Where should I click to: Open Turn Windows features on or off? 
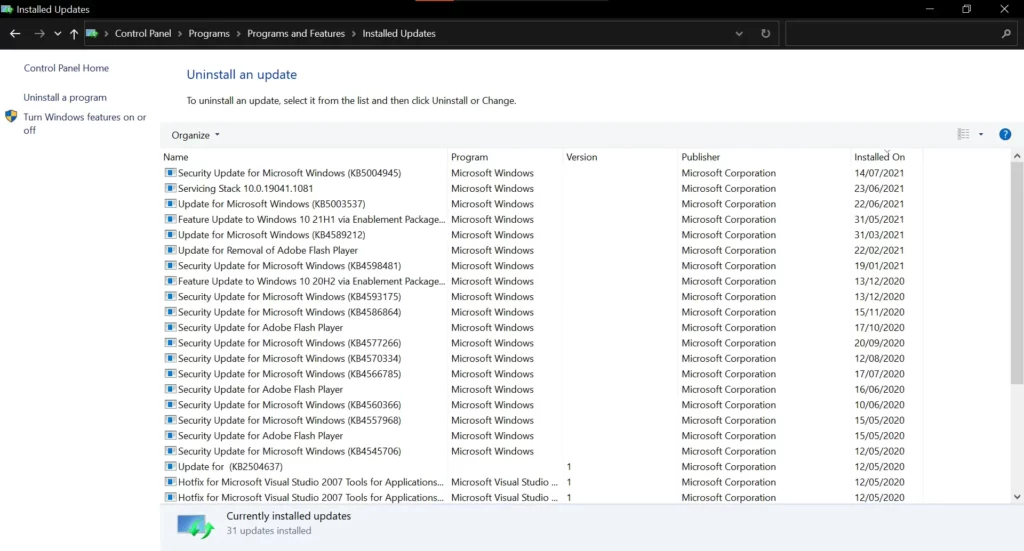[x=85, y=123]
